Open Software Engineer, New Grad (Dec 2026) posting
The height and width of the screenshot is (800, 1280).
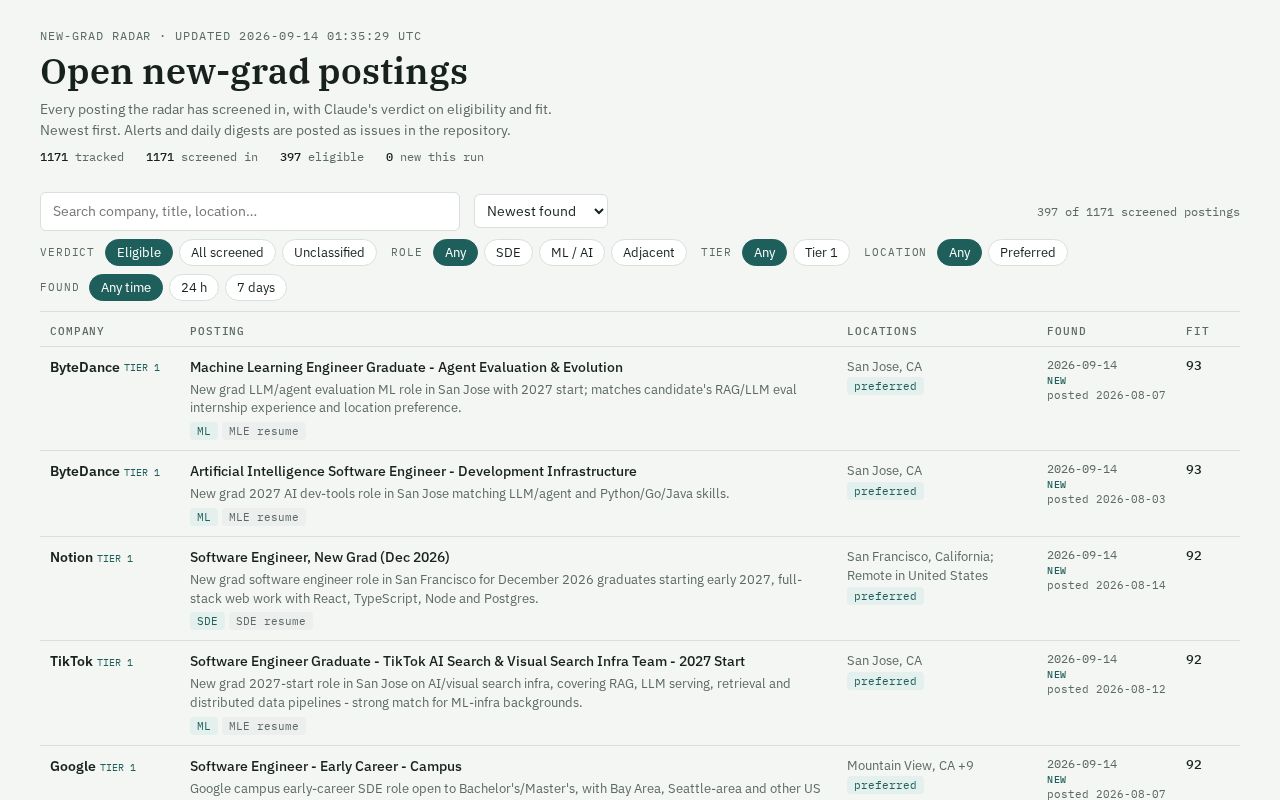320,557
